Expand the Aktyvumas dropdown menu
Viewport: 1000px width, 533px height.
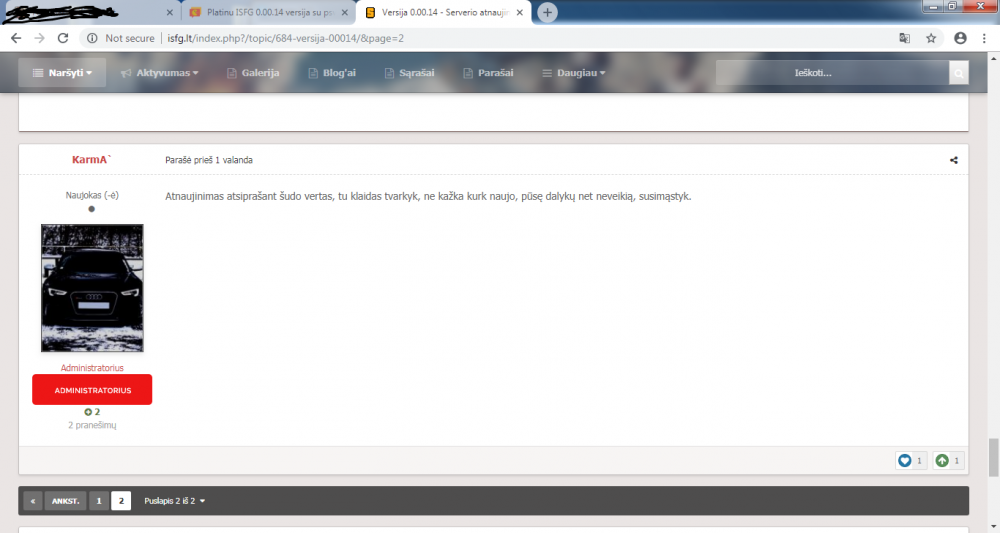tap(160, 73)
